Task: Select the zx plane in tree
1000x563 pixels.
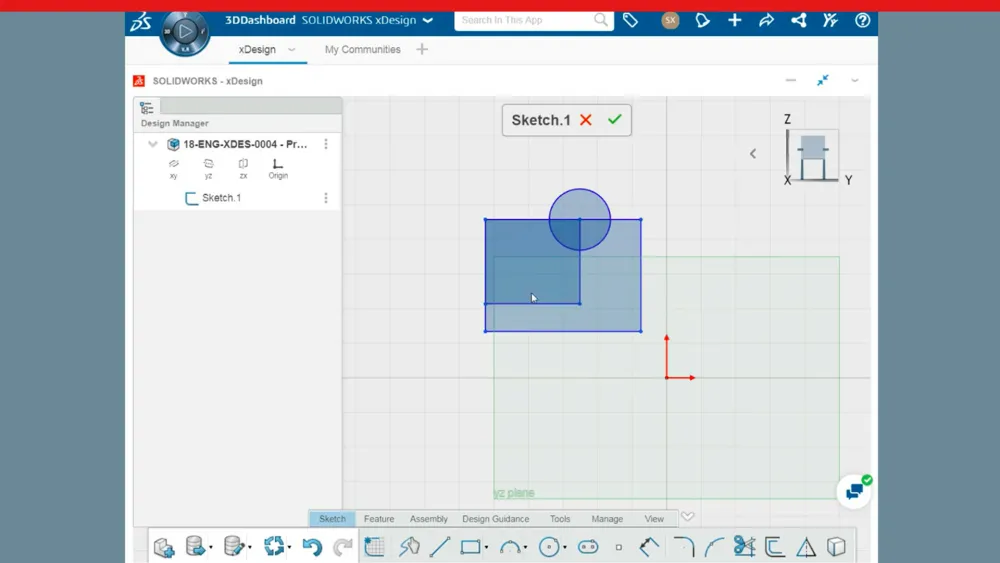Action: [243, 169]
